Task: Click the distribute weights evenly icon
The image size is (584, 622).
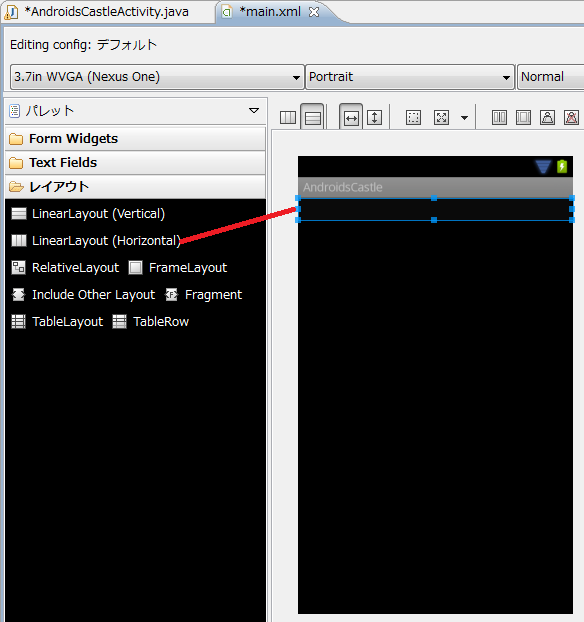Action: coord(499,117)
